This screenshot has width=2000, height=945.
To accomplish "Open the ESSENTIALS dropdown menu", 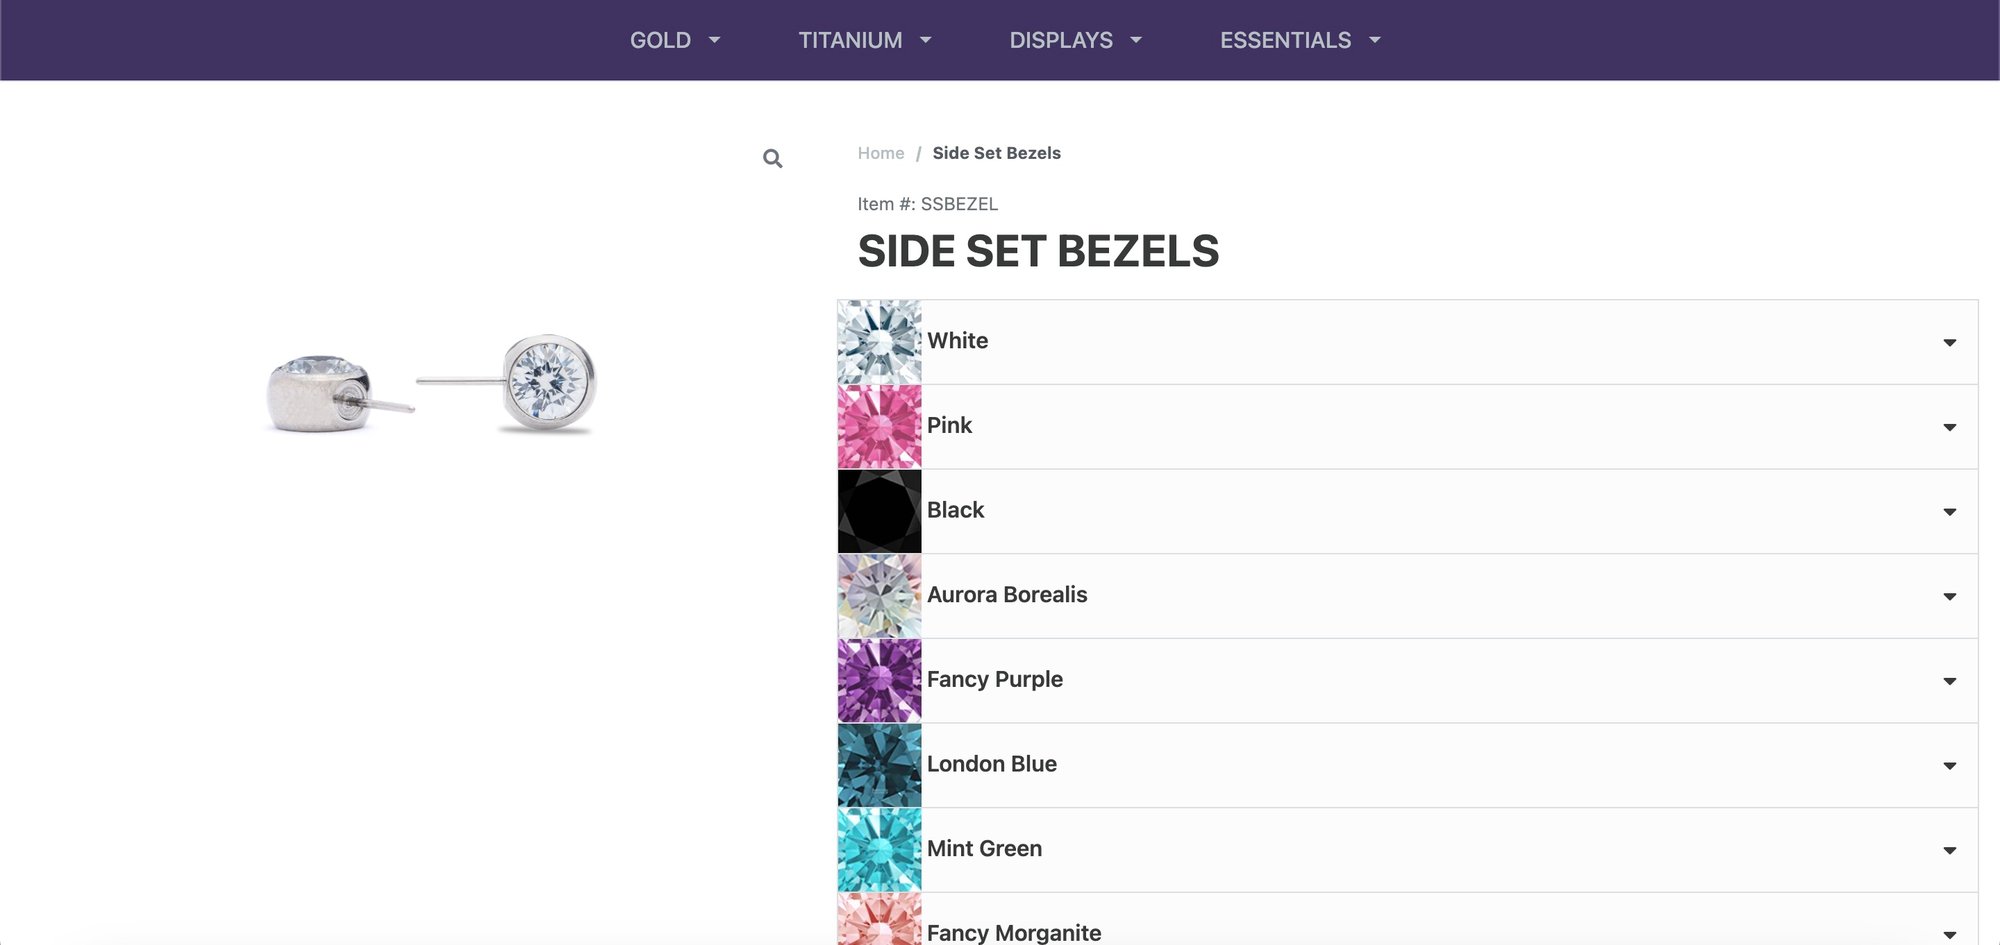I will tap(1299, 40).
